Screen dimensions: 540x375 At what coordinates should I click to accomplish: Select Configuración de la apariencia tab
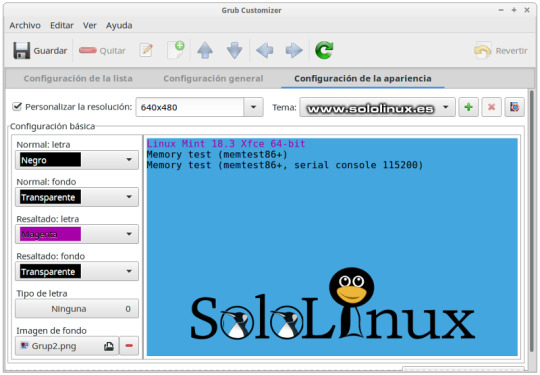tap(363, 79)
